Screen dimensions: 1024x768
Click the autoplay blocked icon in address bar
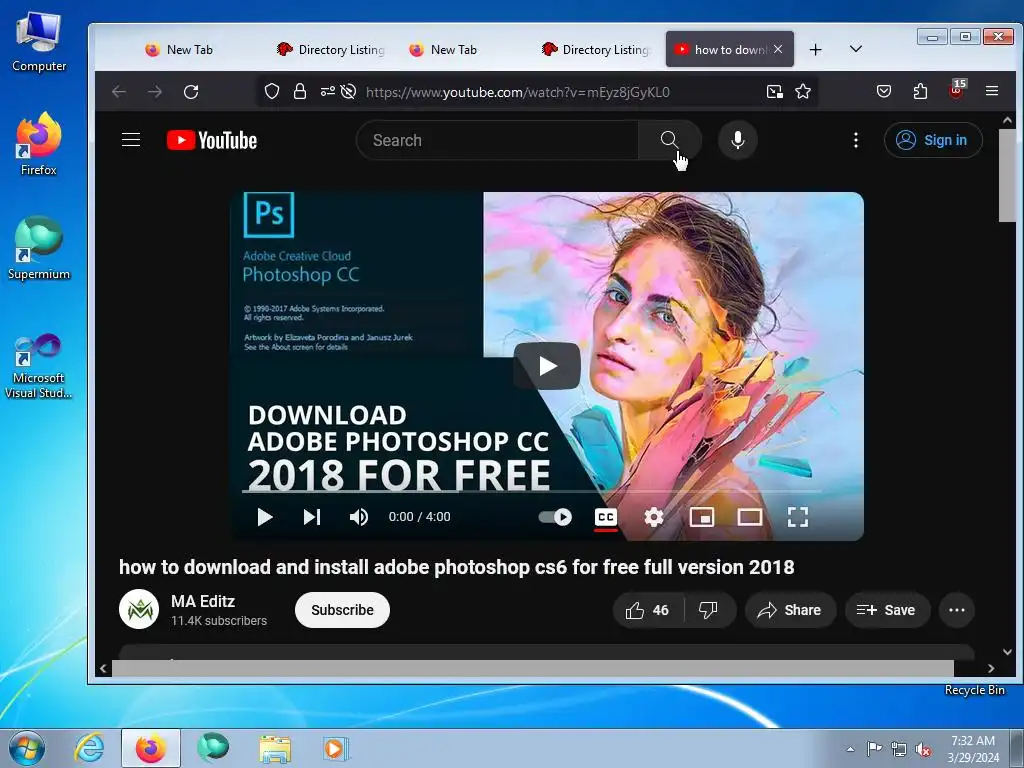(x=348, y=91)
